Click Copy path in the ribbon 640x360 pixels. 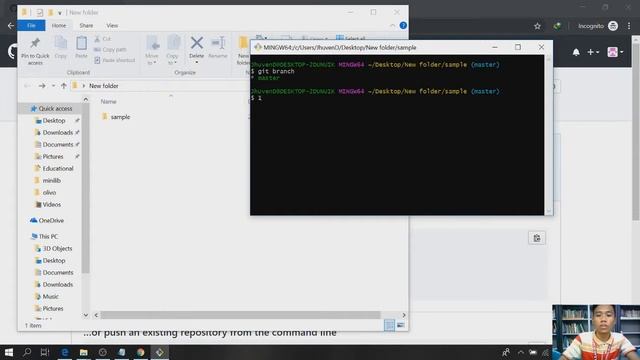[x=110, y=49]
